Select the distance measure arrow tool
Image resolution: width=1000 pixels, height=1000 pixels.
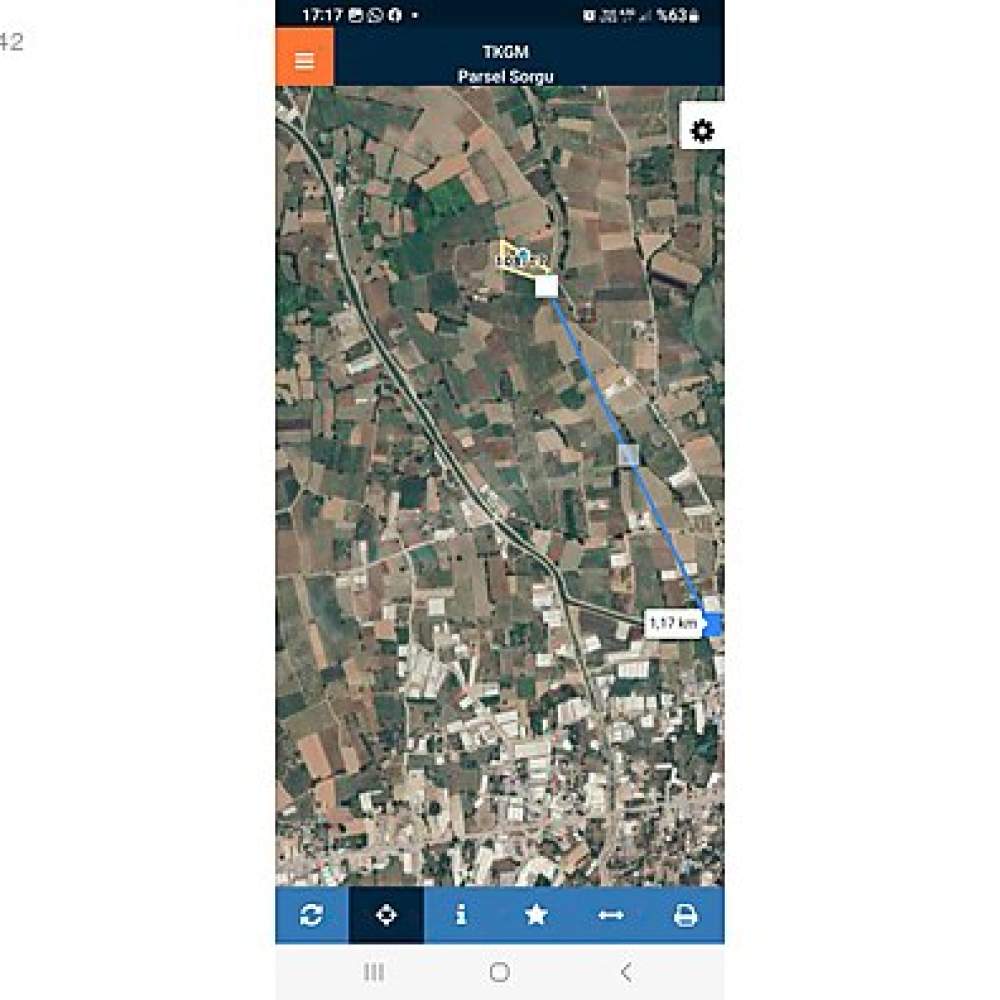click(x=611, y=915)
